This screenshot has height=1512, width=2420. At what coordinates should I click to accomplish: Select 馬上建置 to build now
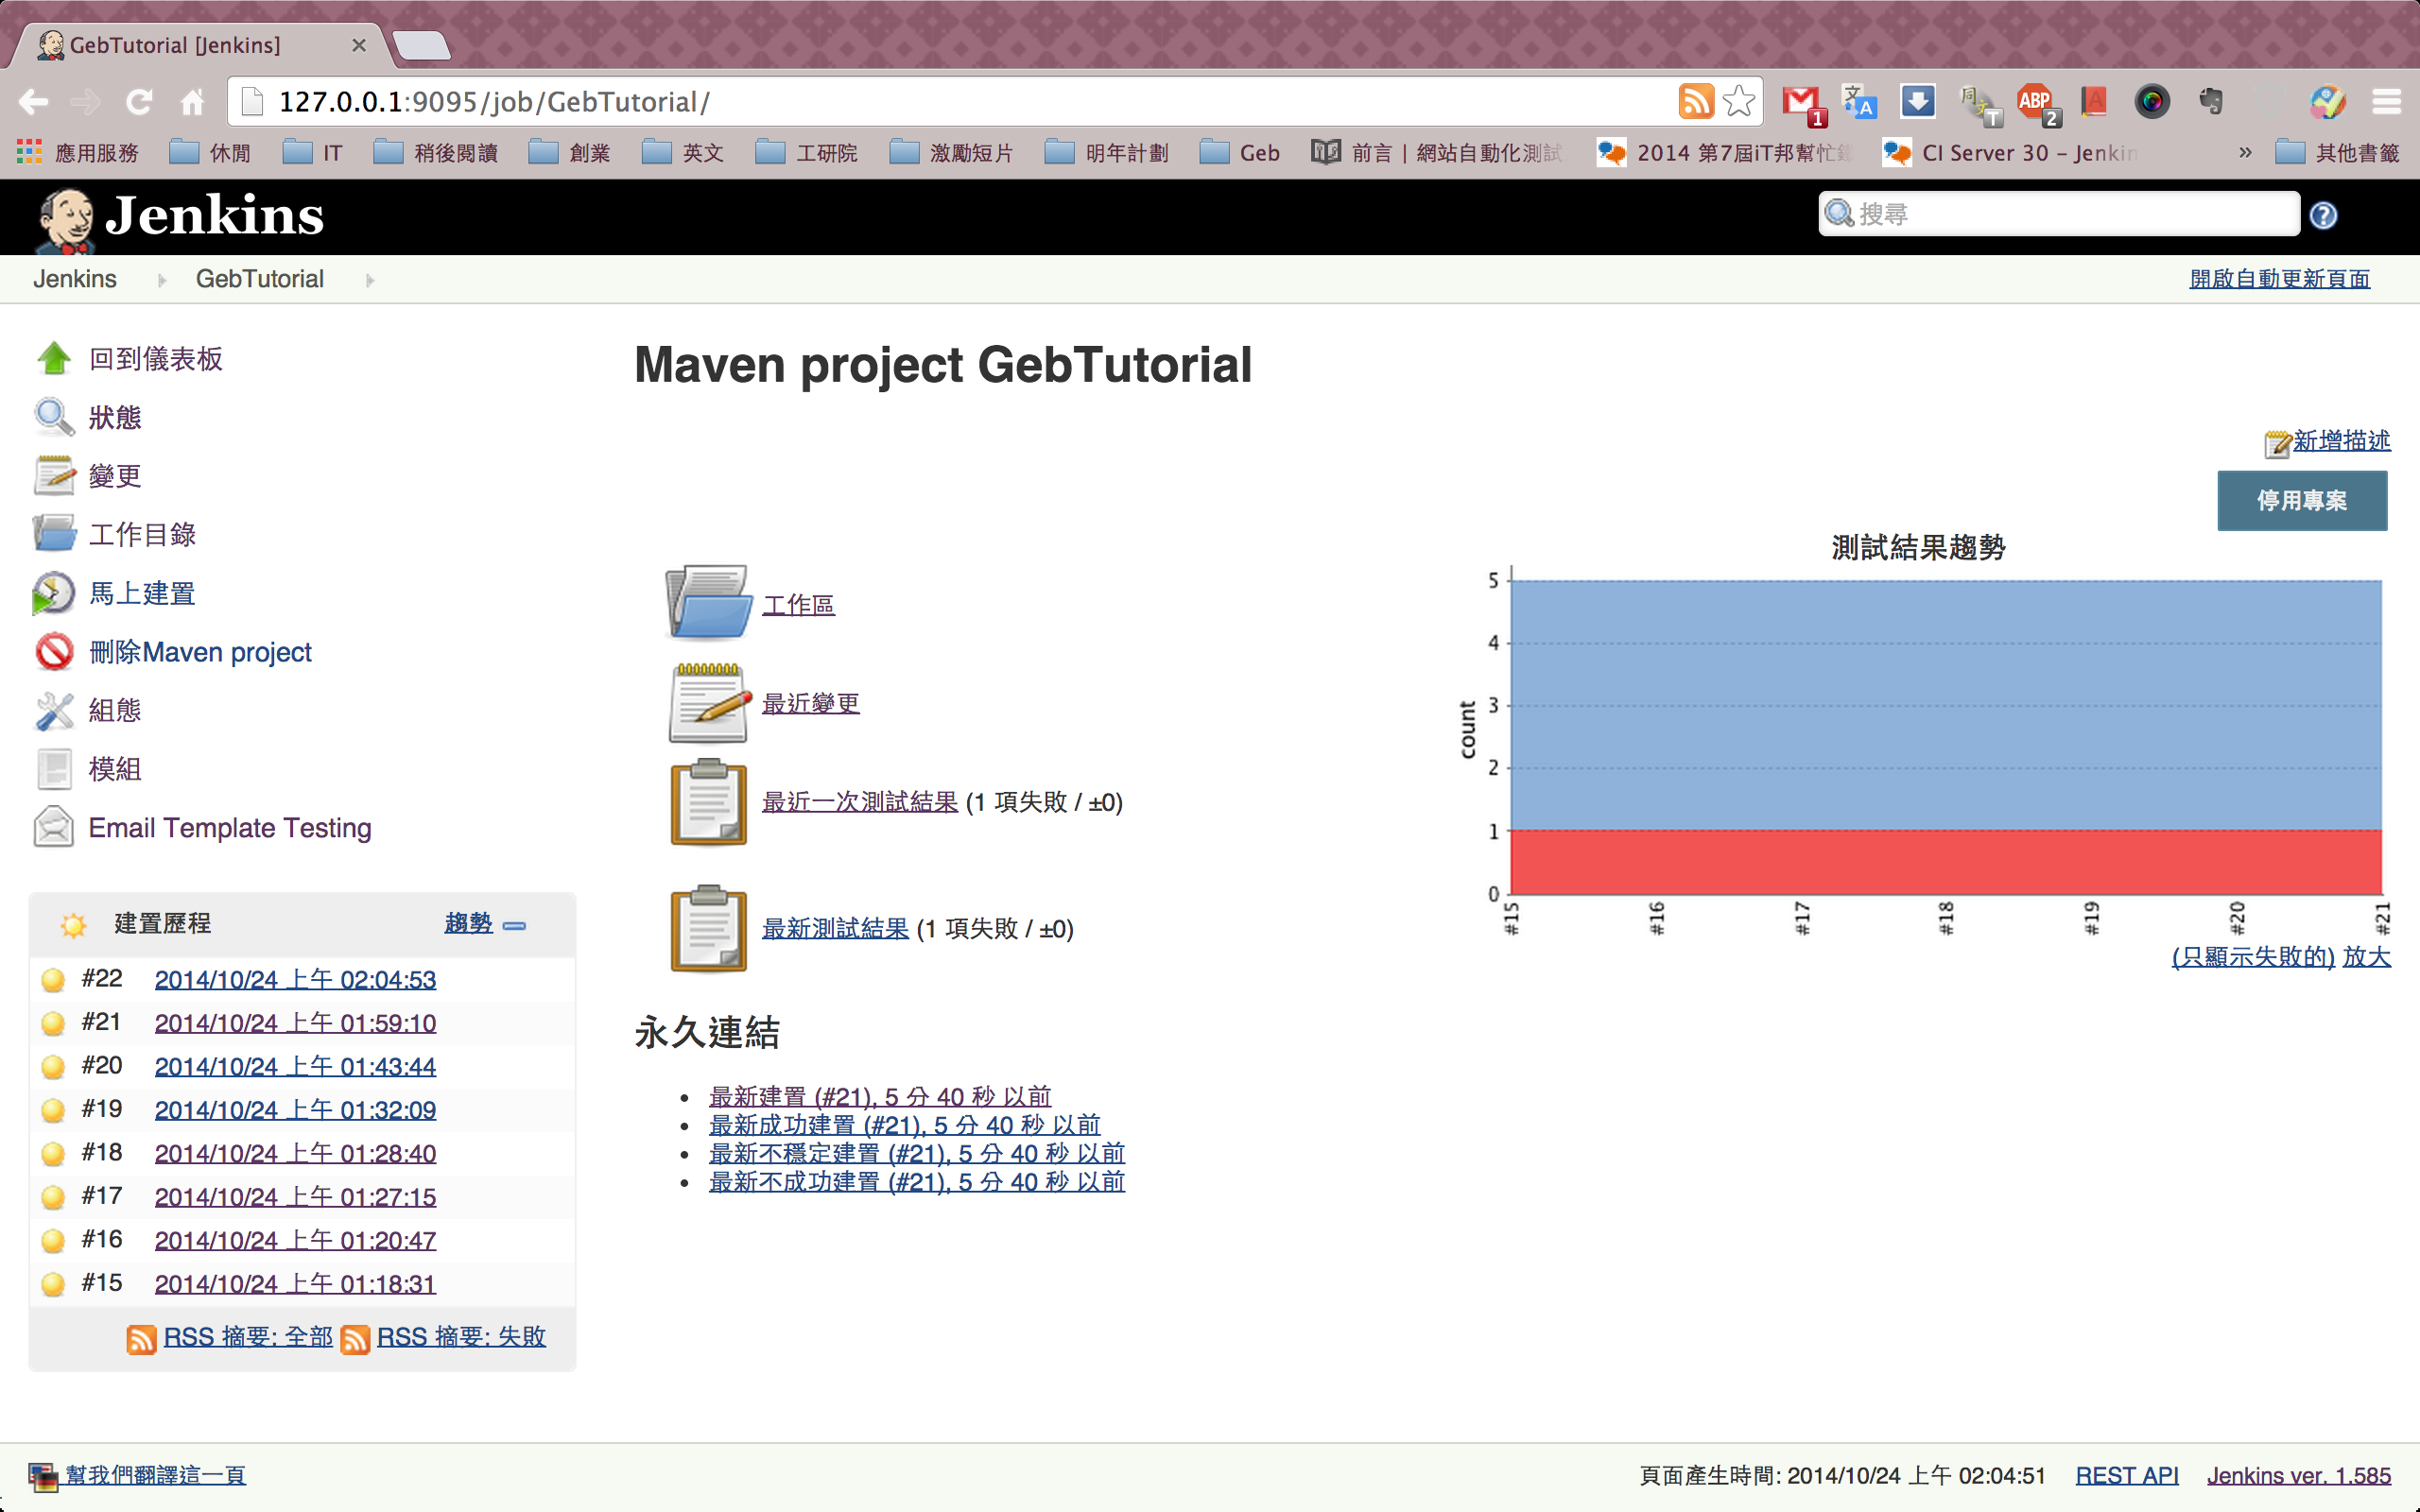coord(142,593)
